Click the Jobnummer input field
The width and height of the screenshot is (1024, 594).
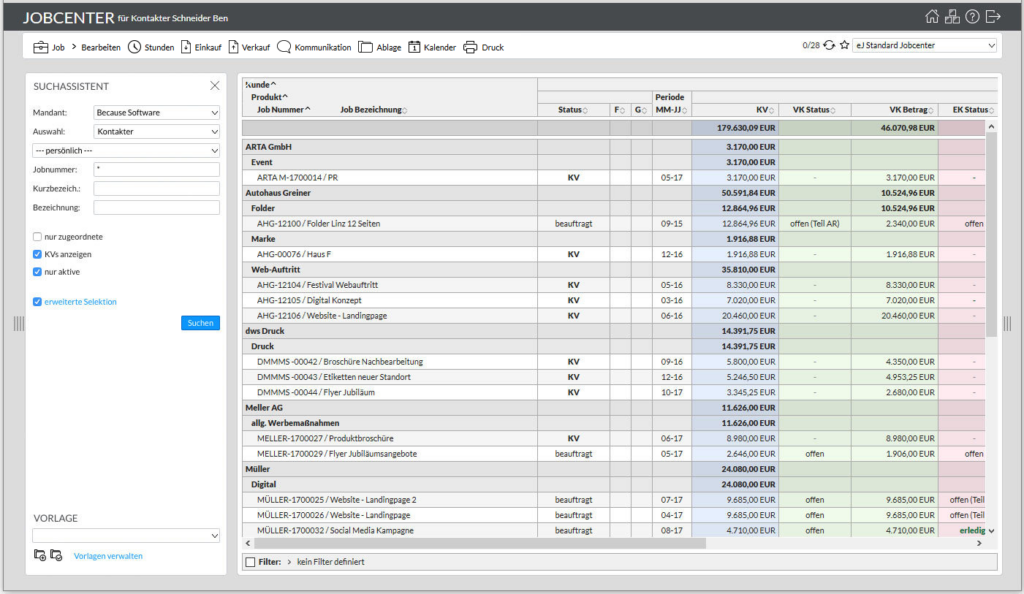click(x=156, y=169)
